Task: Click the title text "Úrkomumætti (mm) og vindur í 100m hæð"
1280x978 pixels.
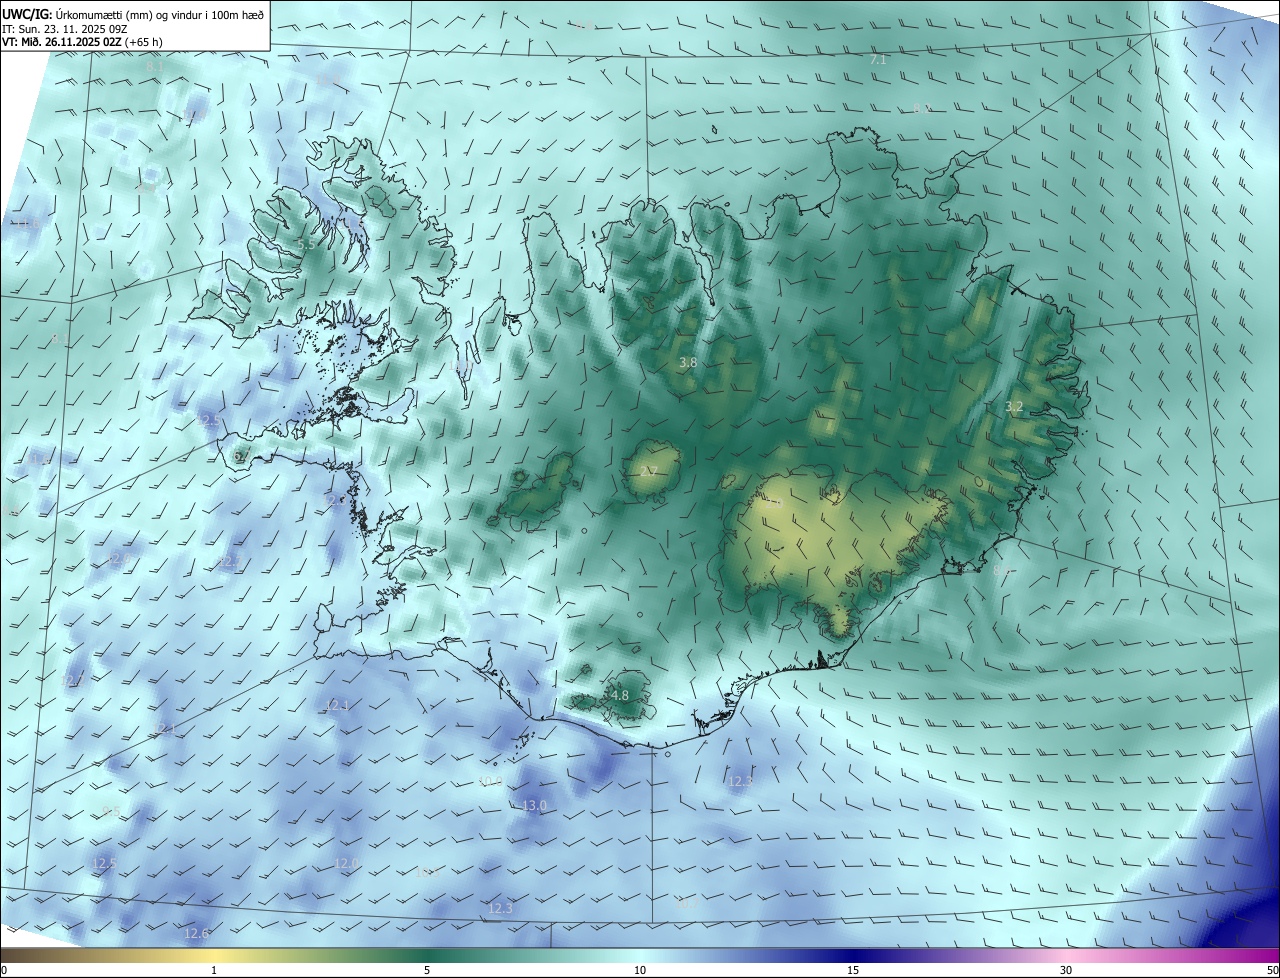Action: pyautogui.click(x=159, y=15)
